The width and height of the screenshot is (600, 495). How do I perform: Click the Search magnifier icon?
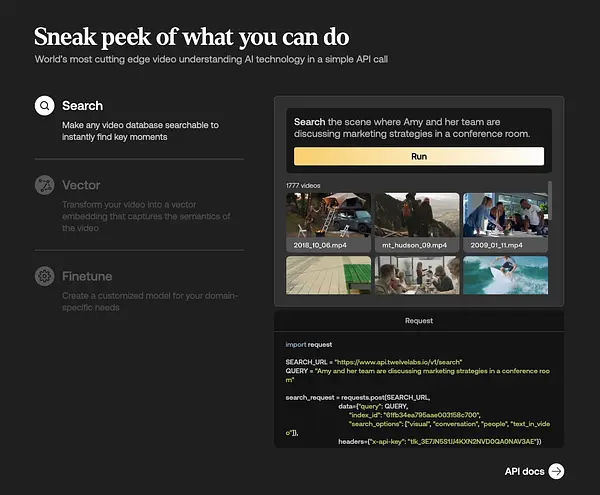coord(44,106)
